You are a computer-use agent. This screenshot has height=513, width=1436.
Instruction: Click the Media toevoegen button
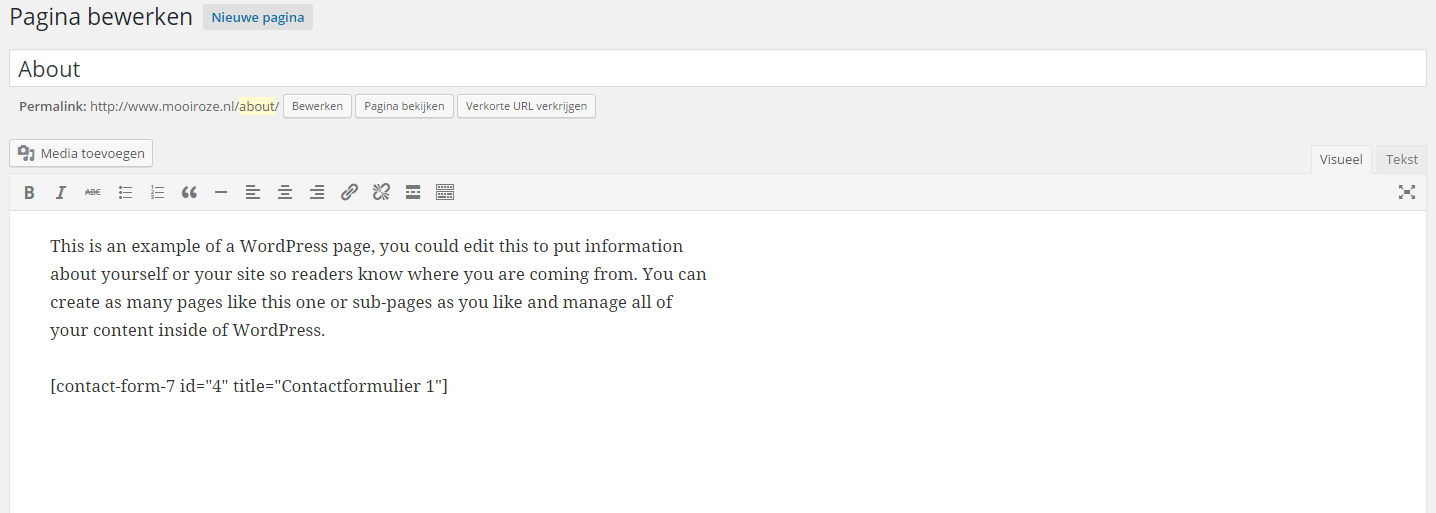(81, 153)
